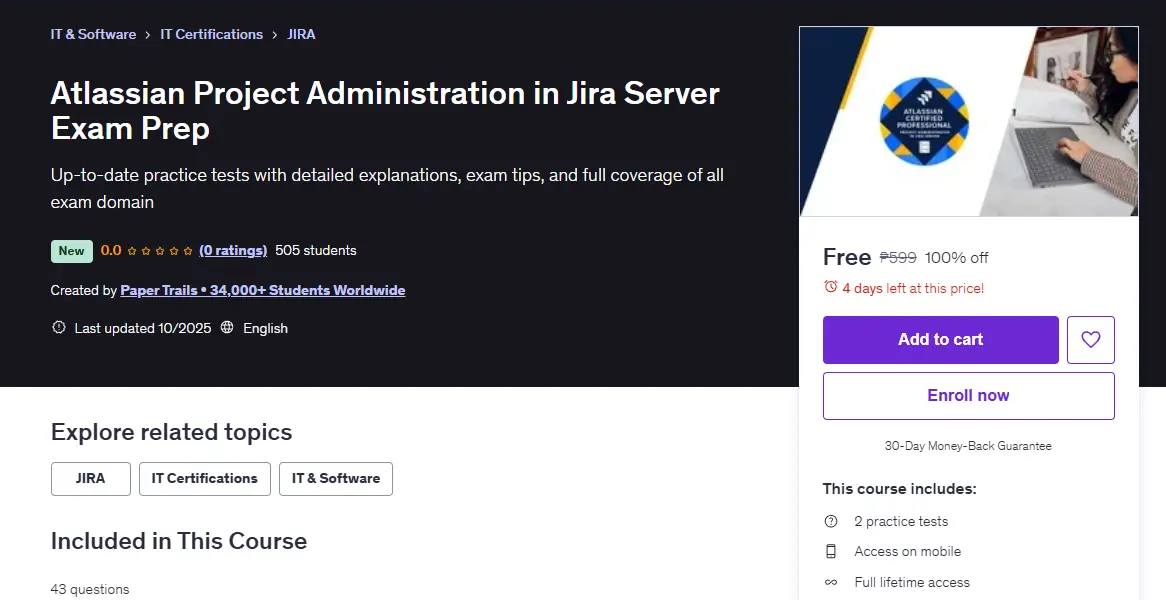Click the question mark practice tests icon
Viewport: 1166px width, 600px height.
[x=831, y=521]
